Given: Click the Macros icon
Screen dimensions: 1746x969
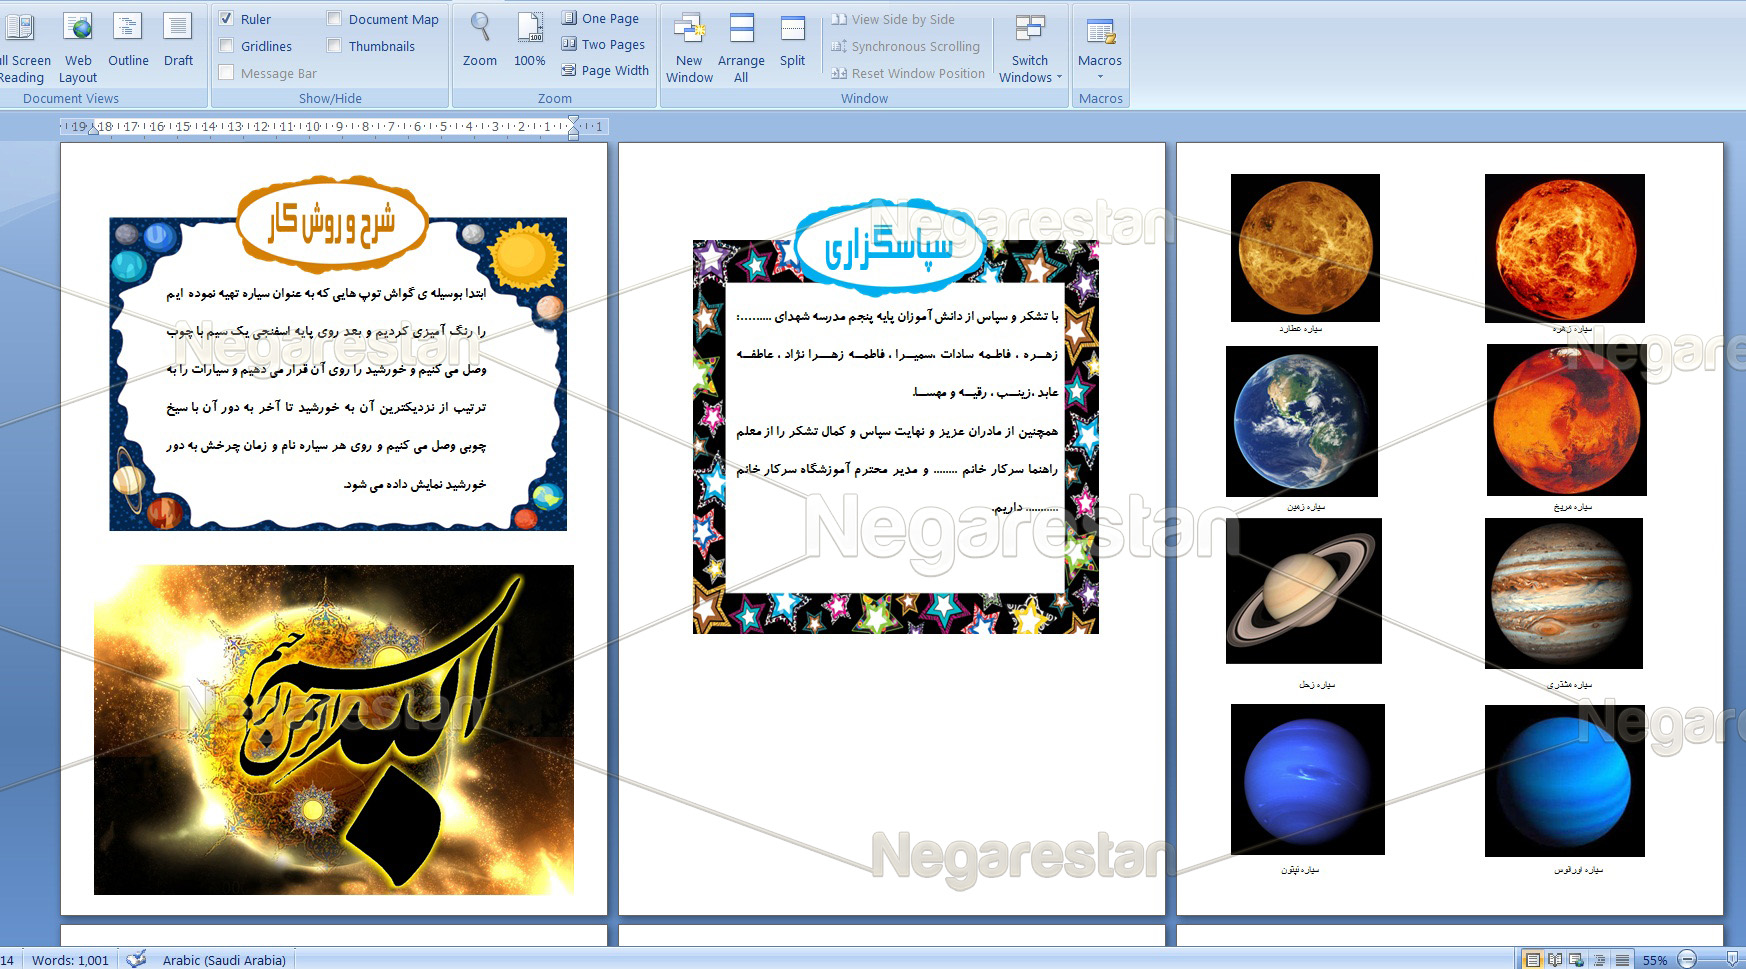Looking at the screenshot, I should [1100, 30].
